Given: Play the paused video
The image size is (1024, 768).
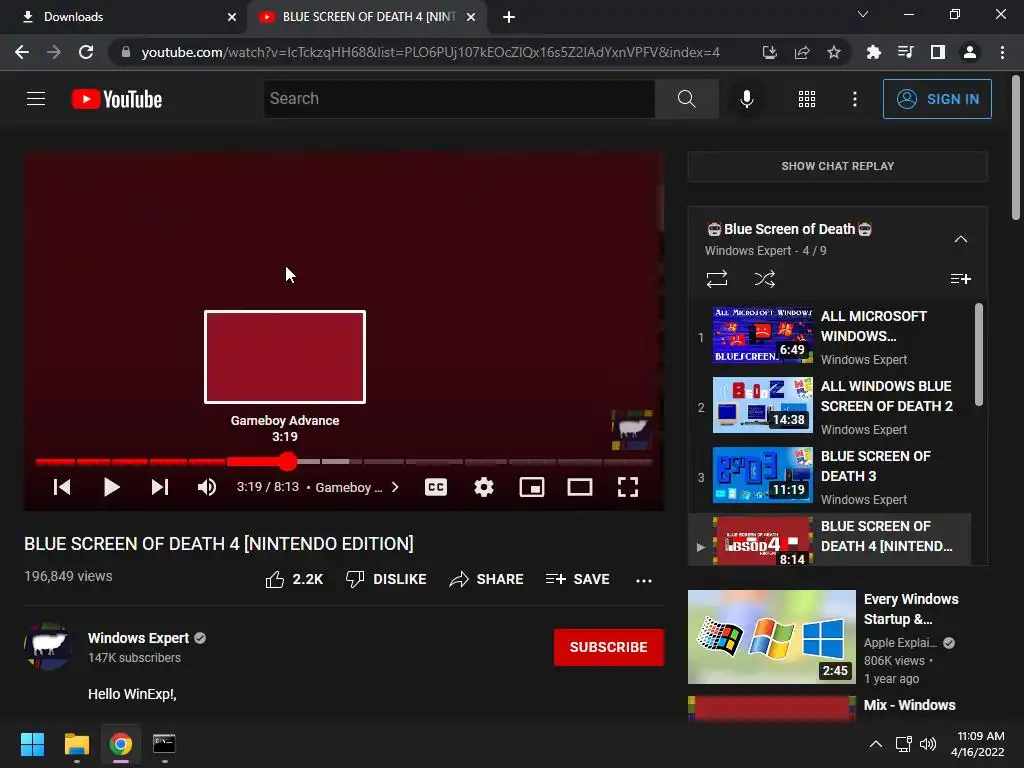Looking at the screenshot, I should tap(112, 487).
